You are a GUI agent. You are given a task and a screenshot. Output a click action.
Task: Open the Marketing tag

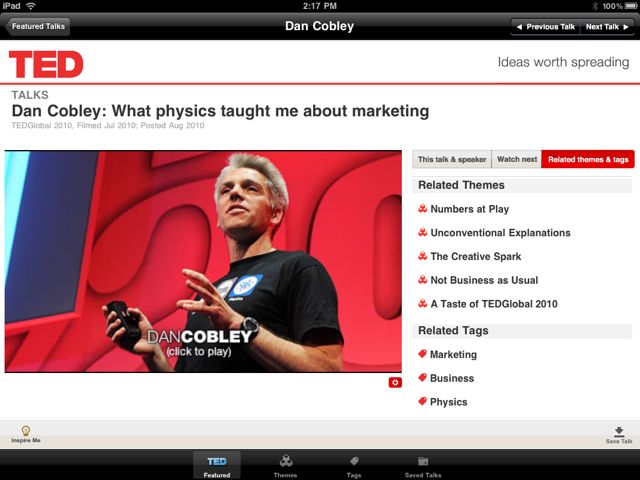click(x=453, y=354)
